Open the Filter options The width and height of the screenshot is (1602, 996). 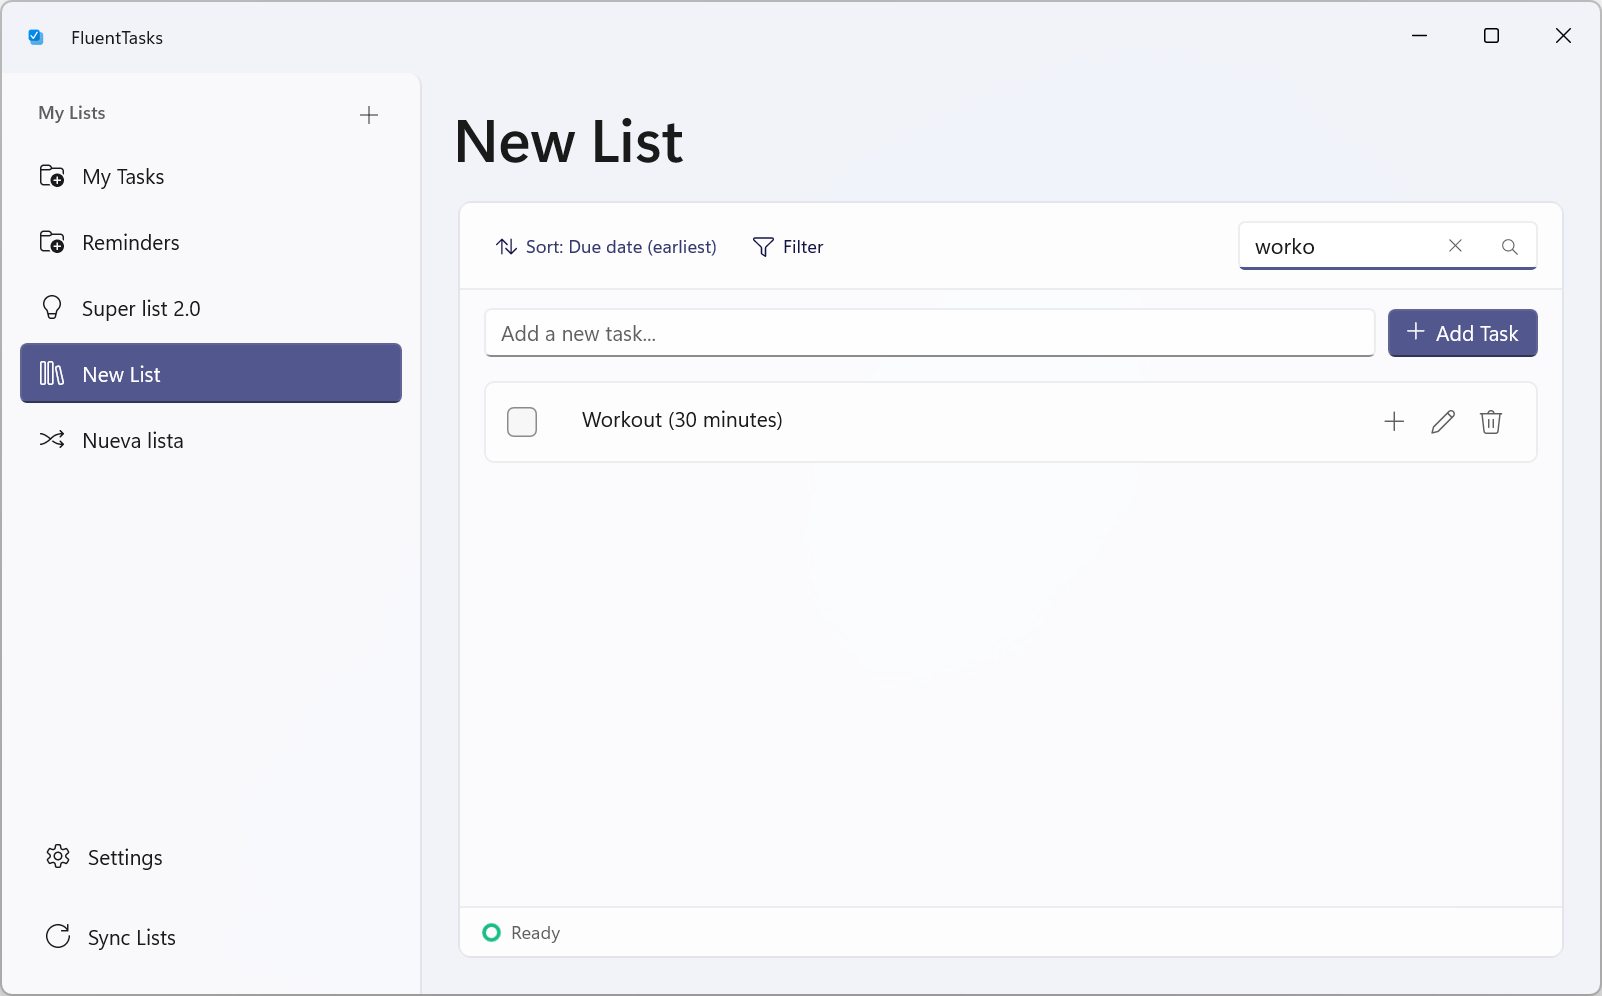click(x=788, y=247)
